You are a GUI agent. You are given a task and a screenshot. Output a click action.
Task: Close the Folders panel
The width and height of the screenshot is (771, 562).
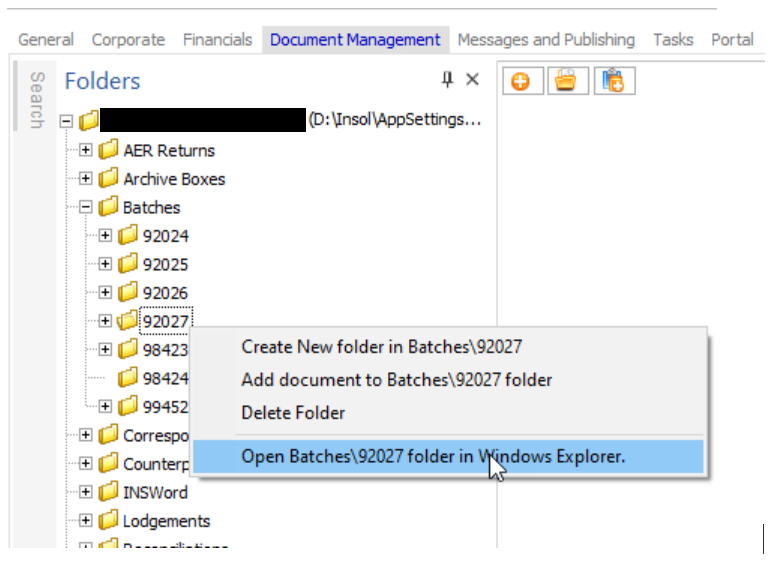tap(473, 80)
